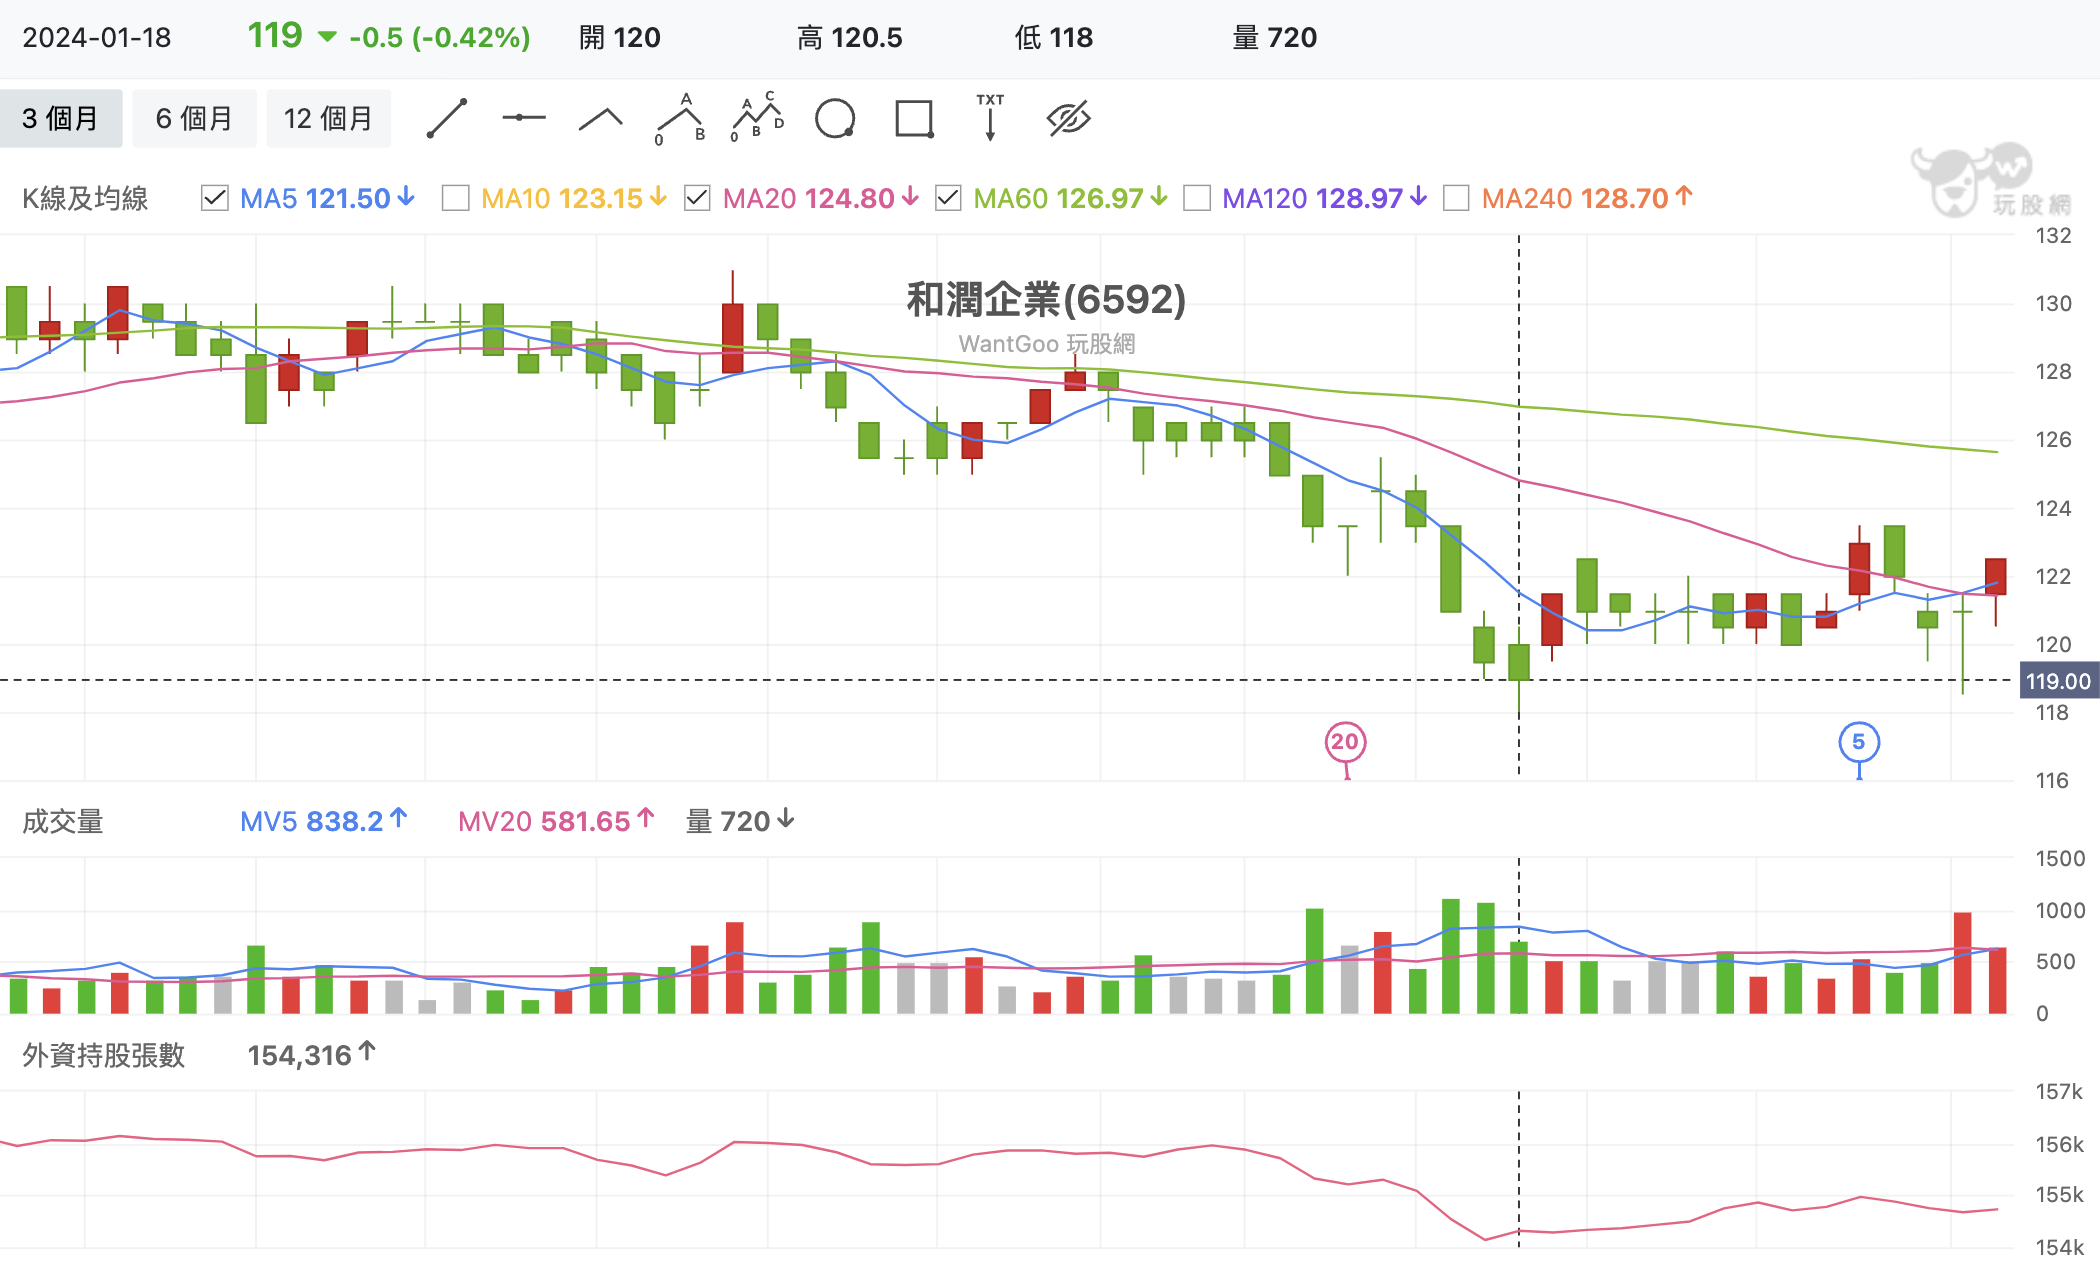Click the MV20 581.65 volume average label
Screen dimensions: 2100x1274
click(556, 821)
